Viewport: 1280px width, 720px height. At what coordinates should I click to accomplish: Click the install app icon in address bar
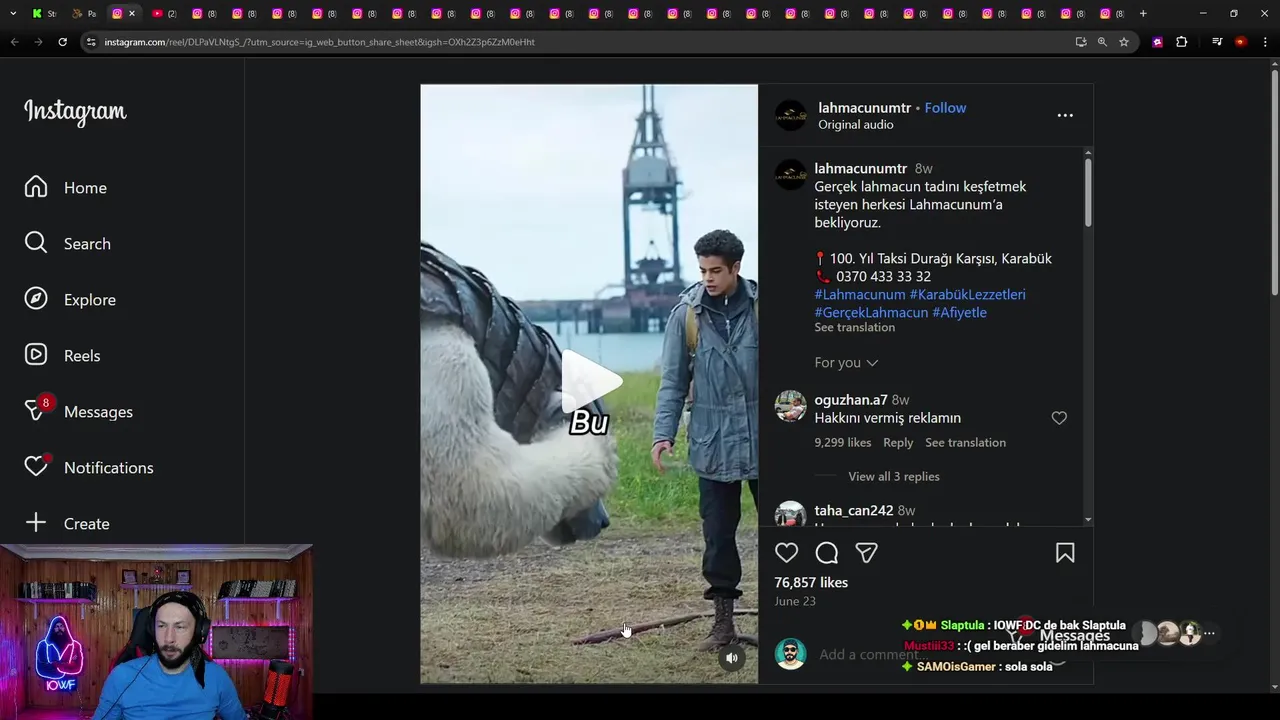click(x=1081, y=42)
